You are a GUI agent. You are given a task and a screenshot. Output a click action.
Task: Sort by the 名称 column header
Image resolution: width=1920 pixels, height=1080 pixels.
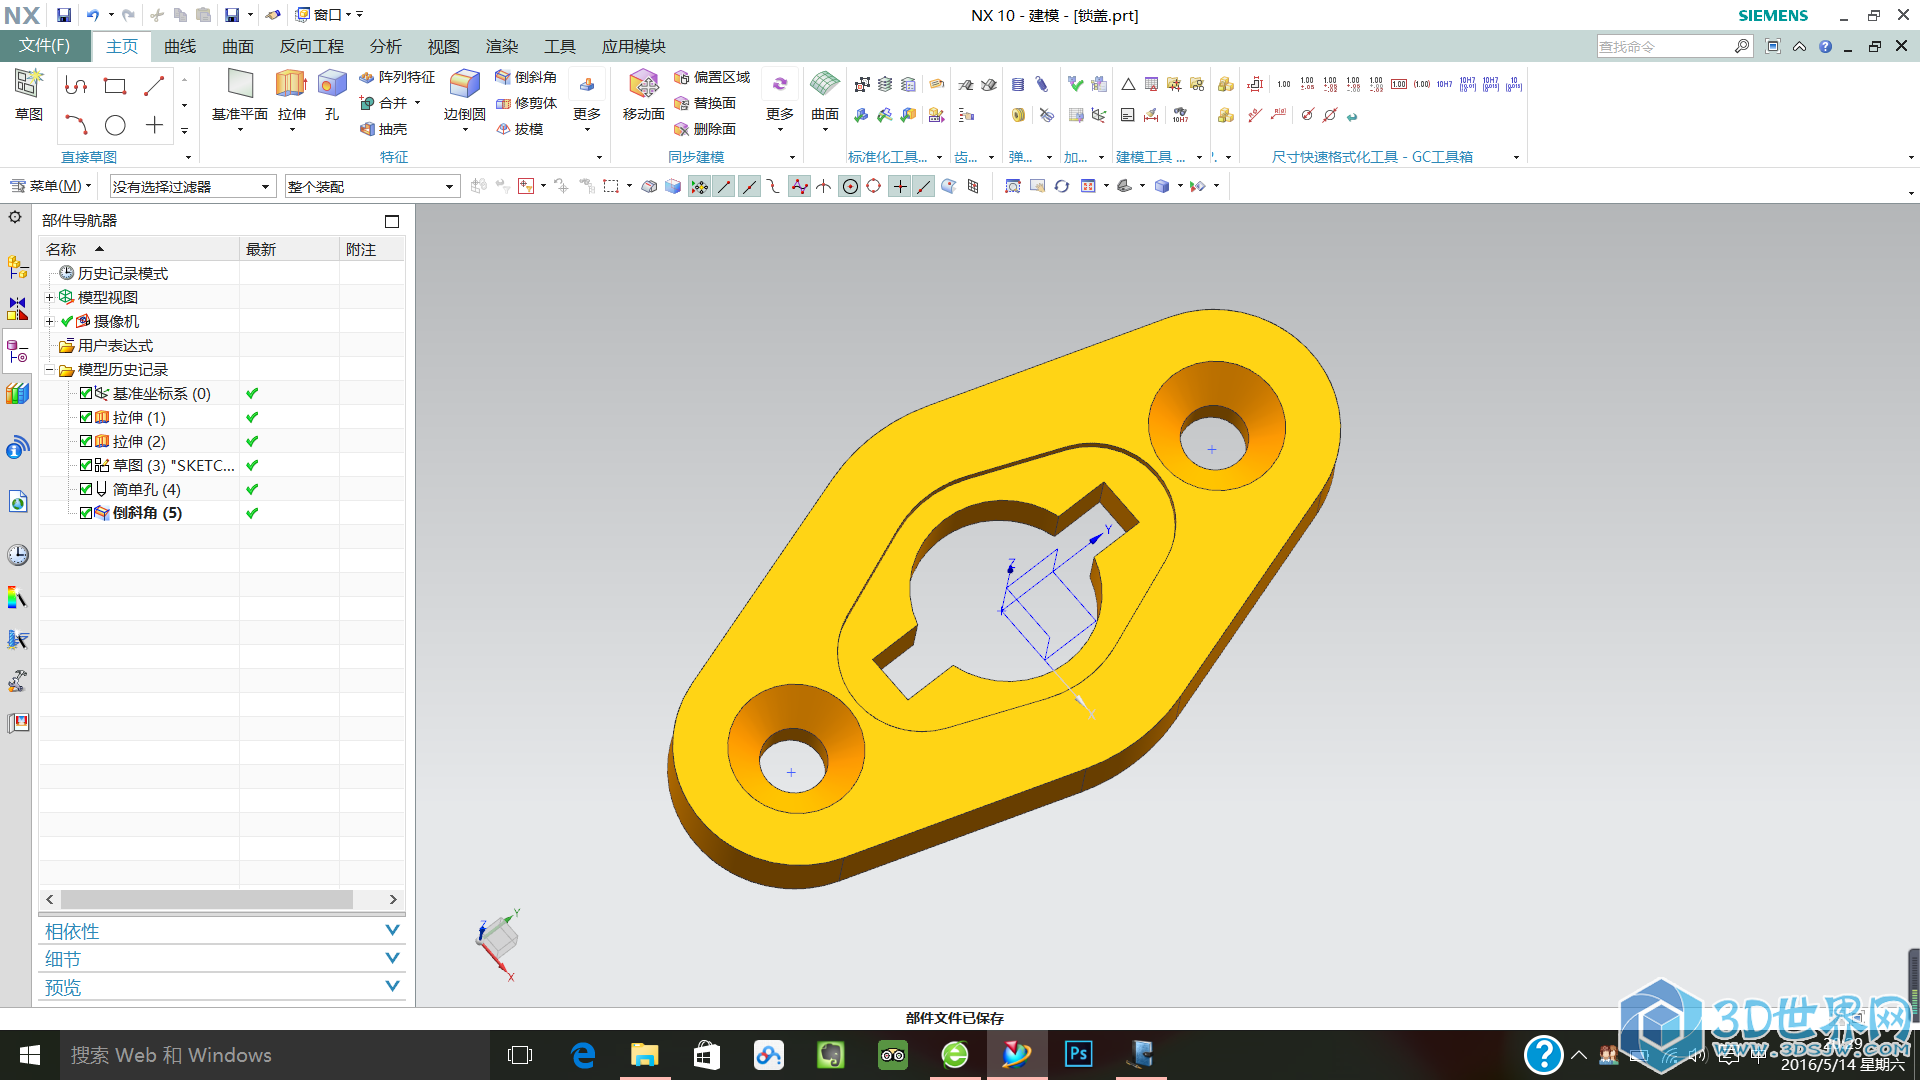(x=139, y=249)
